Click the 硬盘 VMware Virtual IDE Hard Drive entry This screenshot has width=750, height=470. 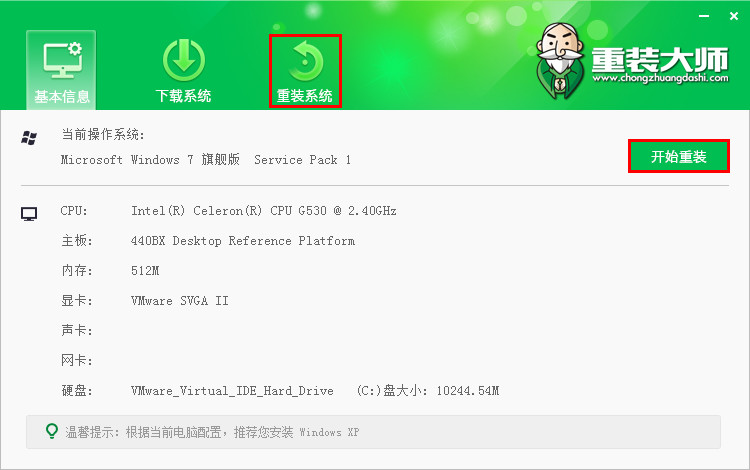[232, 391]
